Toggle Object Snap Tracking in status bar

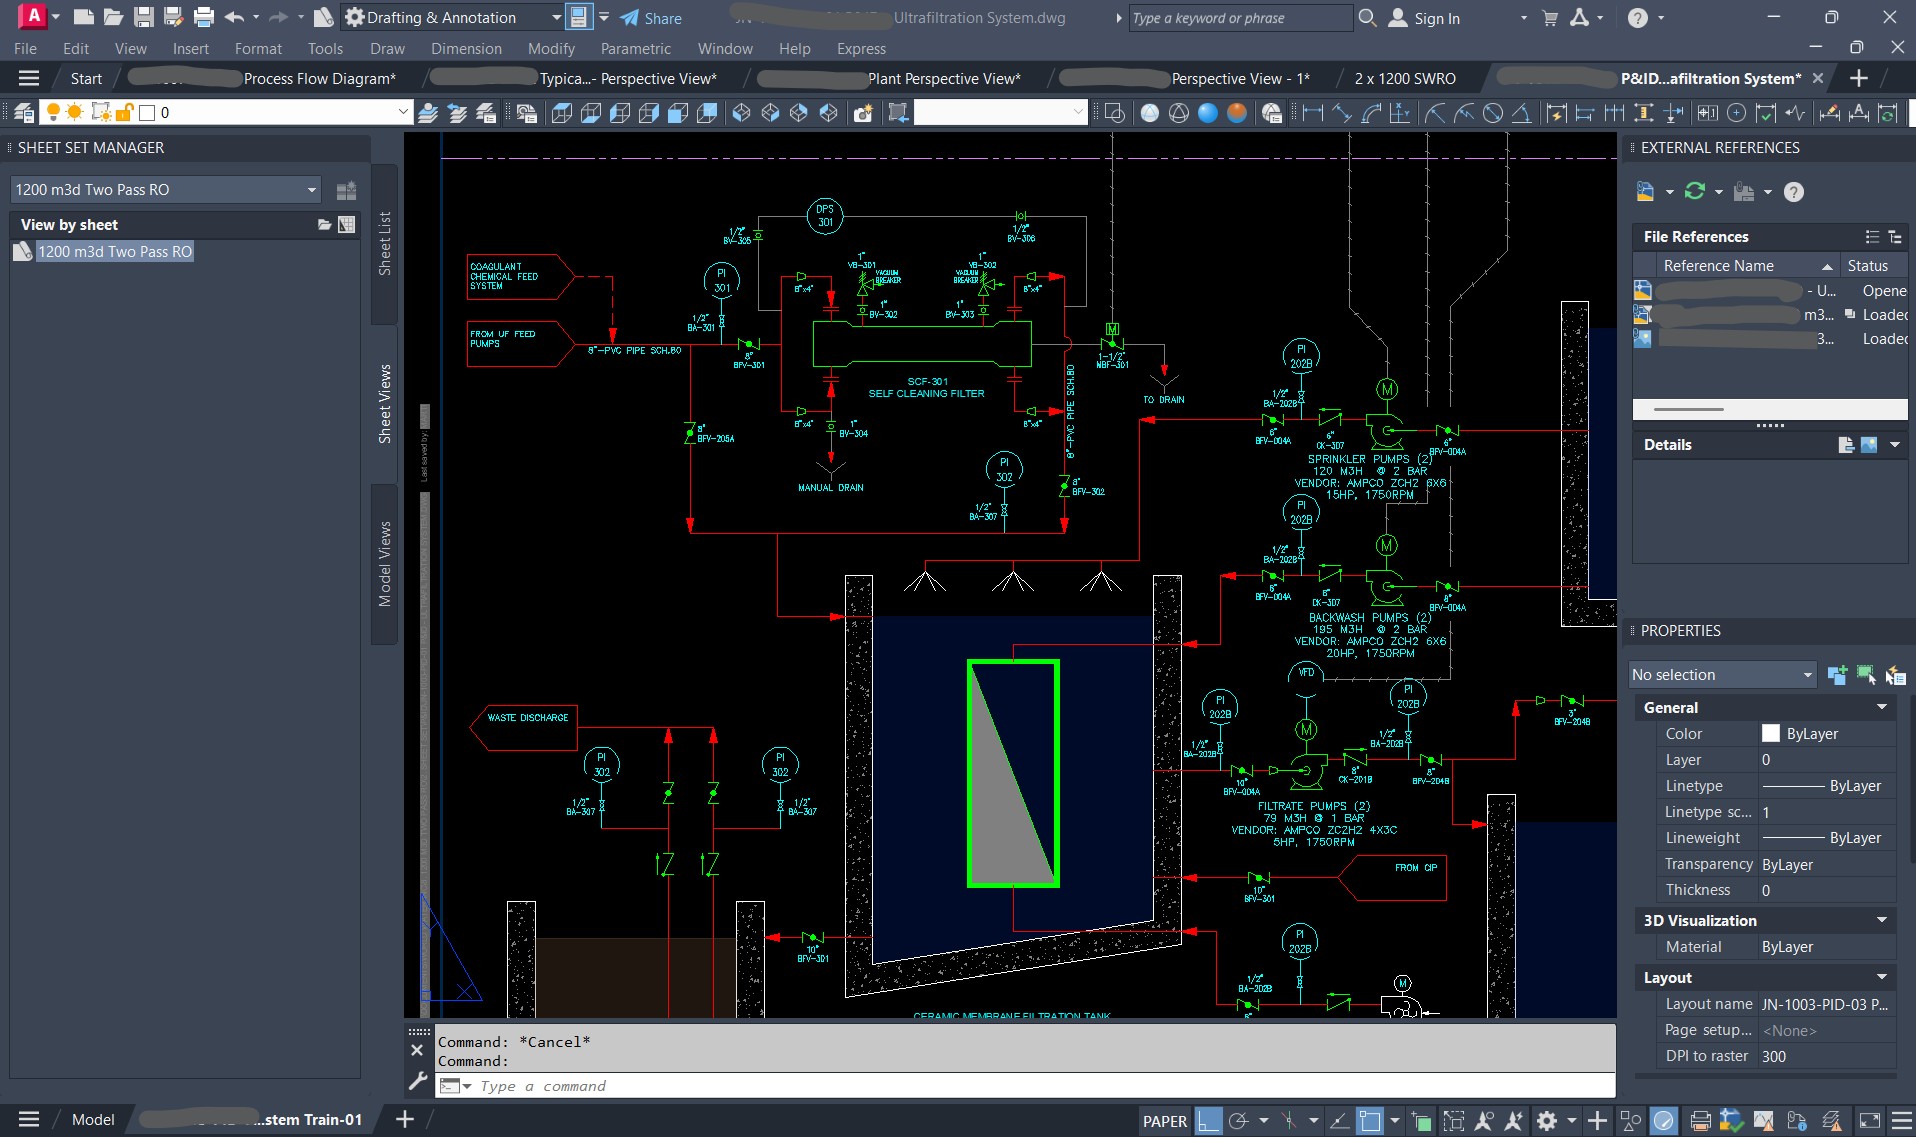click(x=1339, y=1121)
